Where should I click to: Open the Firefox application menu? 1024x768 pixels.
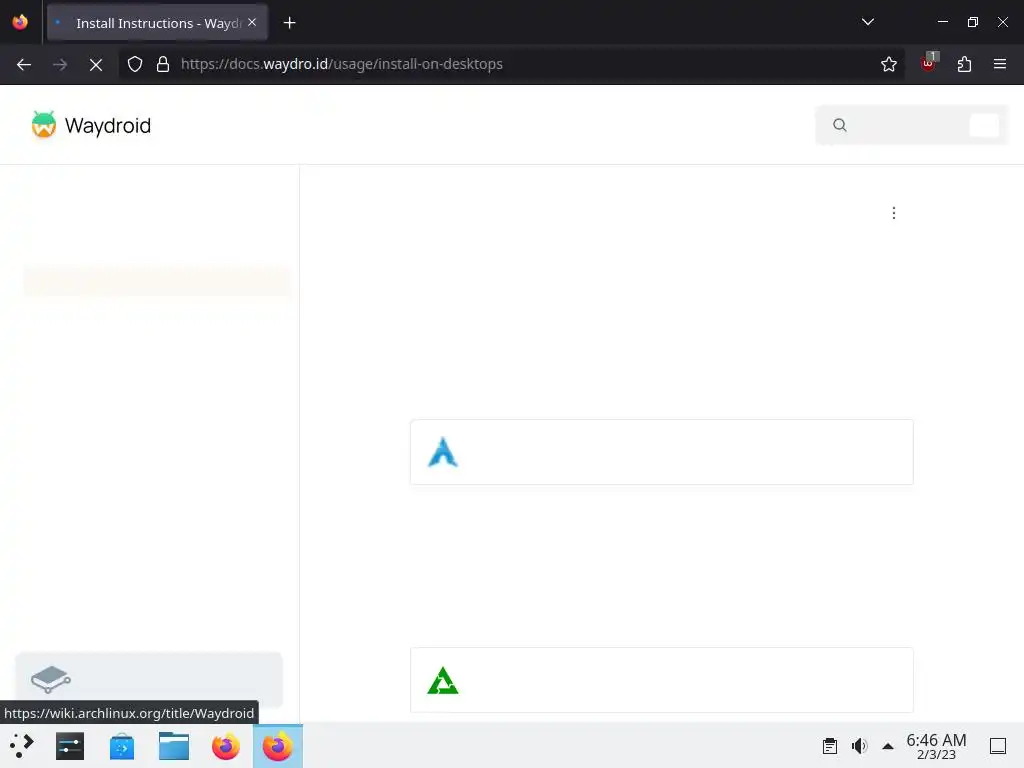[x=999, y=64]
